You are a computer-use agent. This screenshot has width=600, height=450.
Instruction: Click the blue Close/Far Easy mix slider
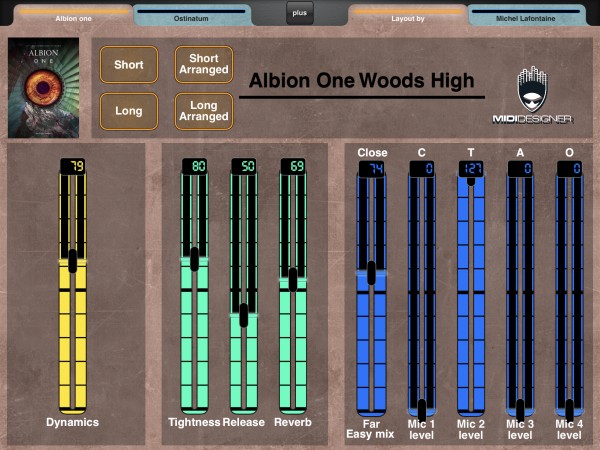pos(371,295)
